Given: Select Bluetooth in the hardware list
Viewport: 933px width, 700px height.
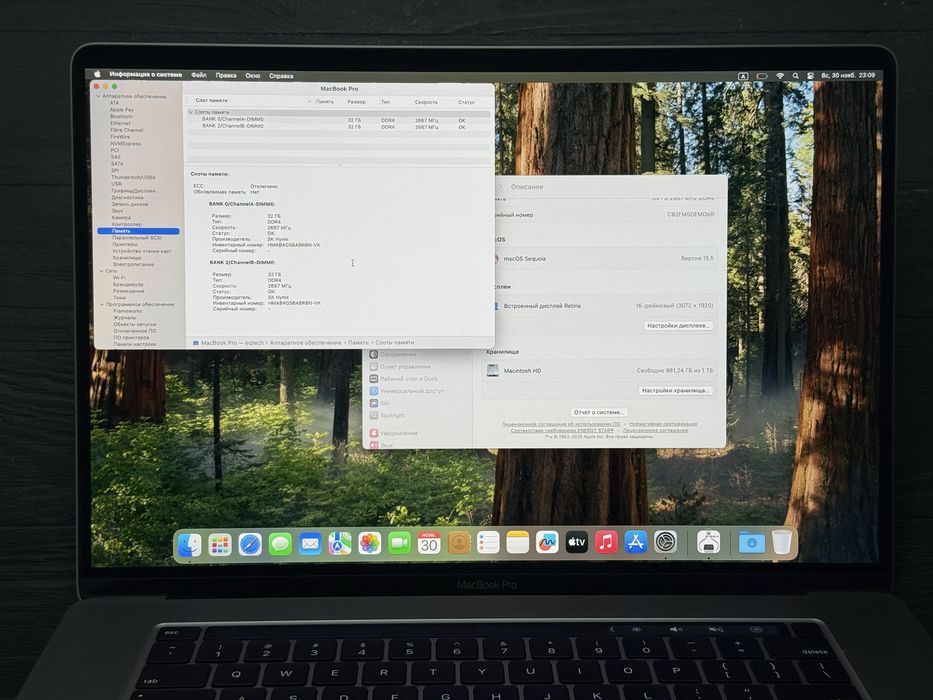Looking at the screenshot, I should click(121, 117).
